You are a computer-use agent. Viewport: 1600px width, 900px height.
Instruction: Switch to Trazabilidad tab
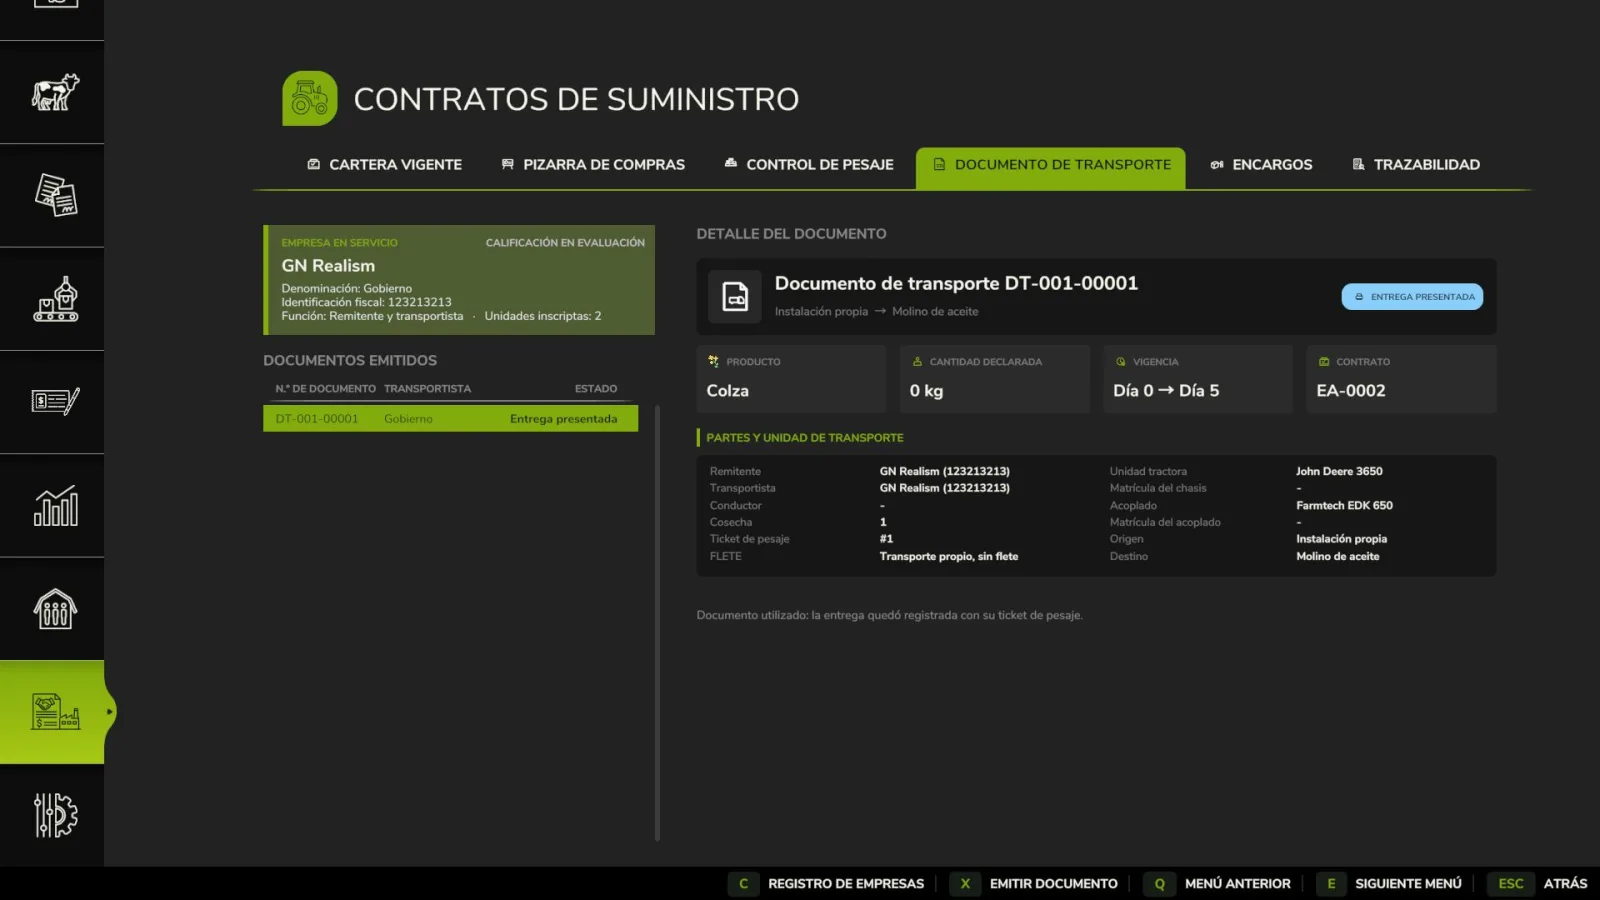point(1416,165)
